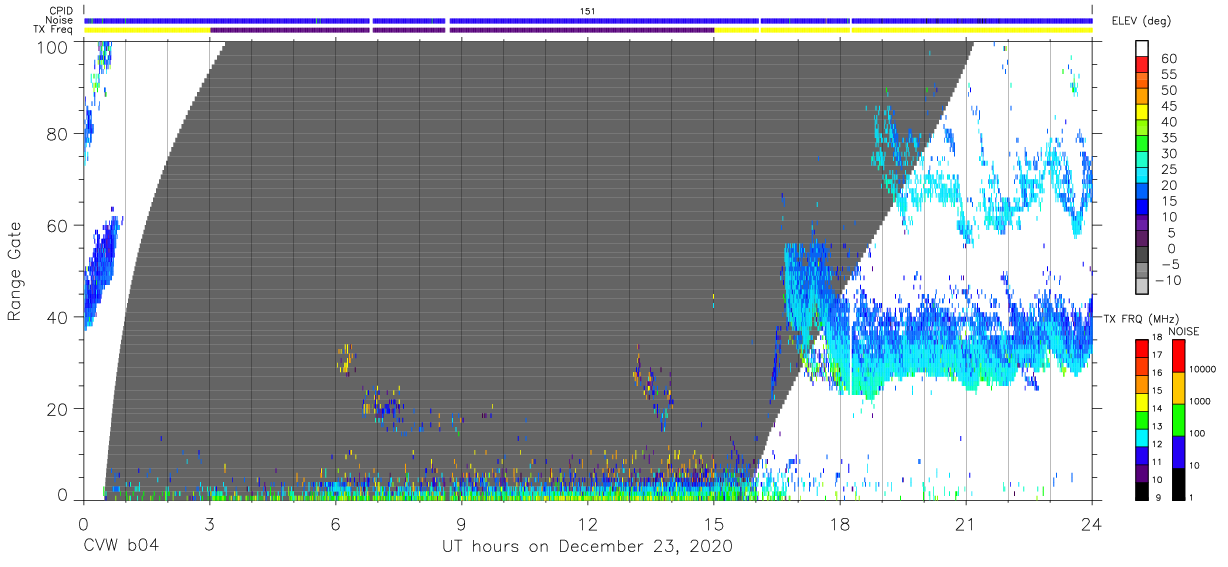The image size is (1228, 567).
Task: Click the UT hours on December 23, 2020 caption
Action: click(588, 547)
